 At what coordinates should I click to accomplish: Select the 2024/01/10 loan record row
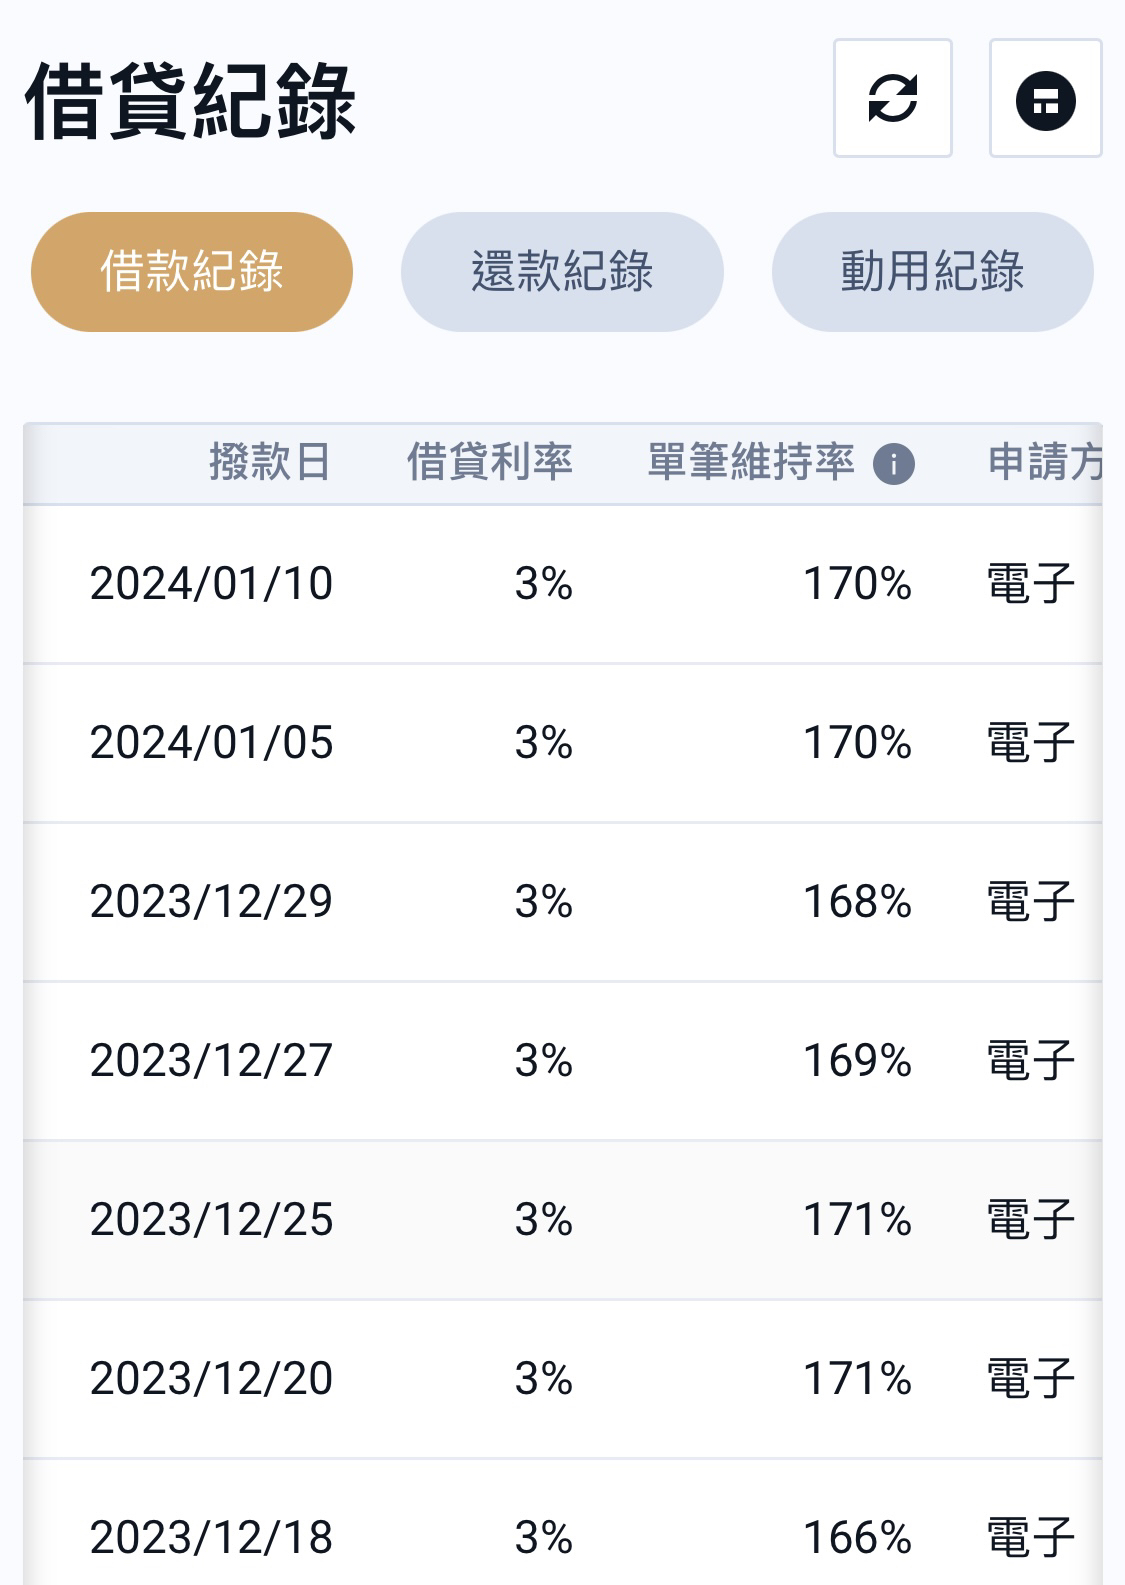tap(562, 584)
